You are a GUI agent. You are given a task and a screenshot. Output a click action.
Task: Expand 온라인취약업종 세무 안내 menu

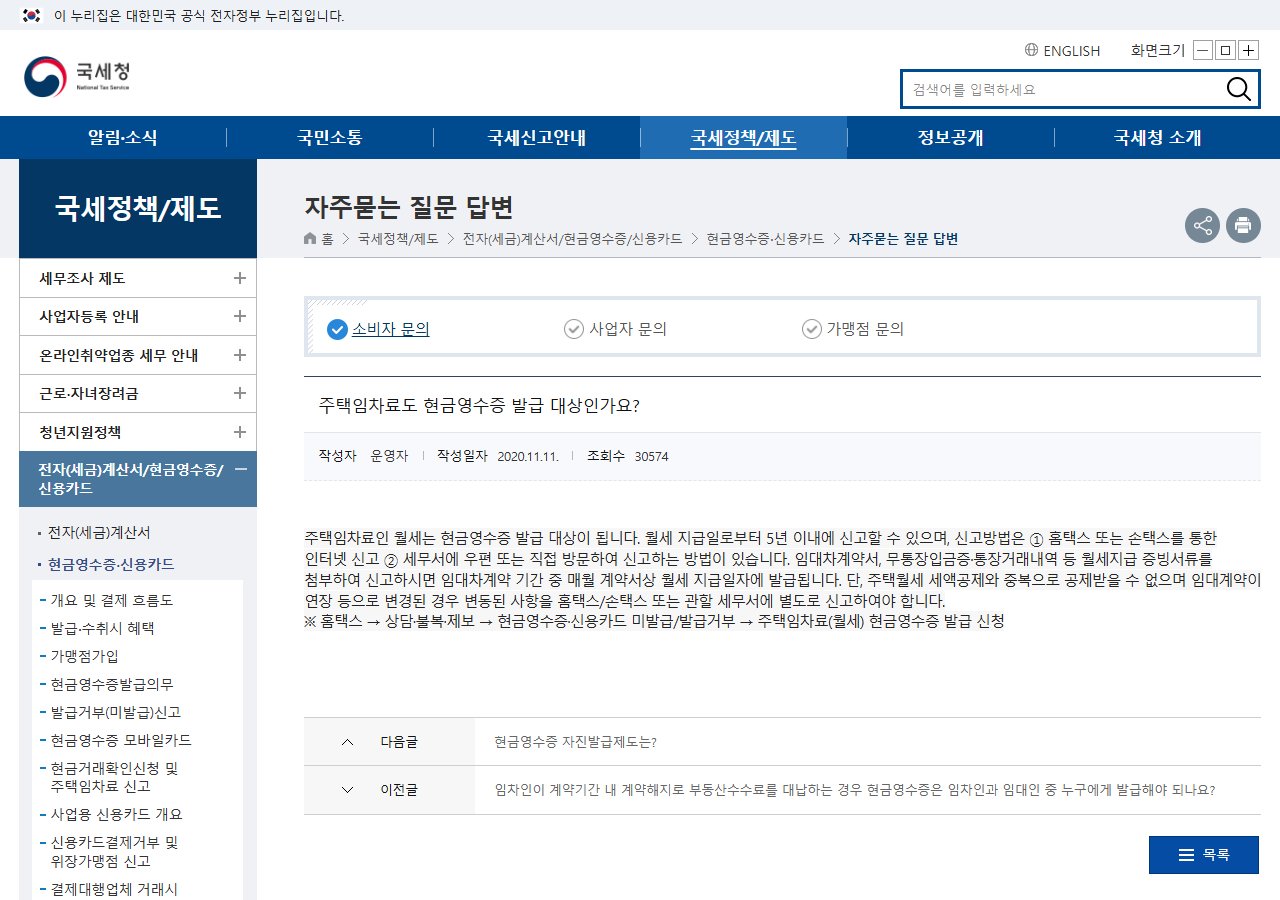pyautogui.click(x=240, y=355)
